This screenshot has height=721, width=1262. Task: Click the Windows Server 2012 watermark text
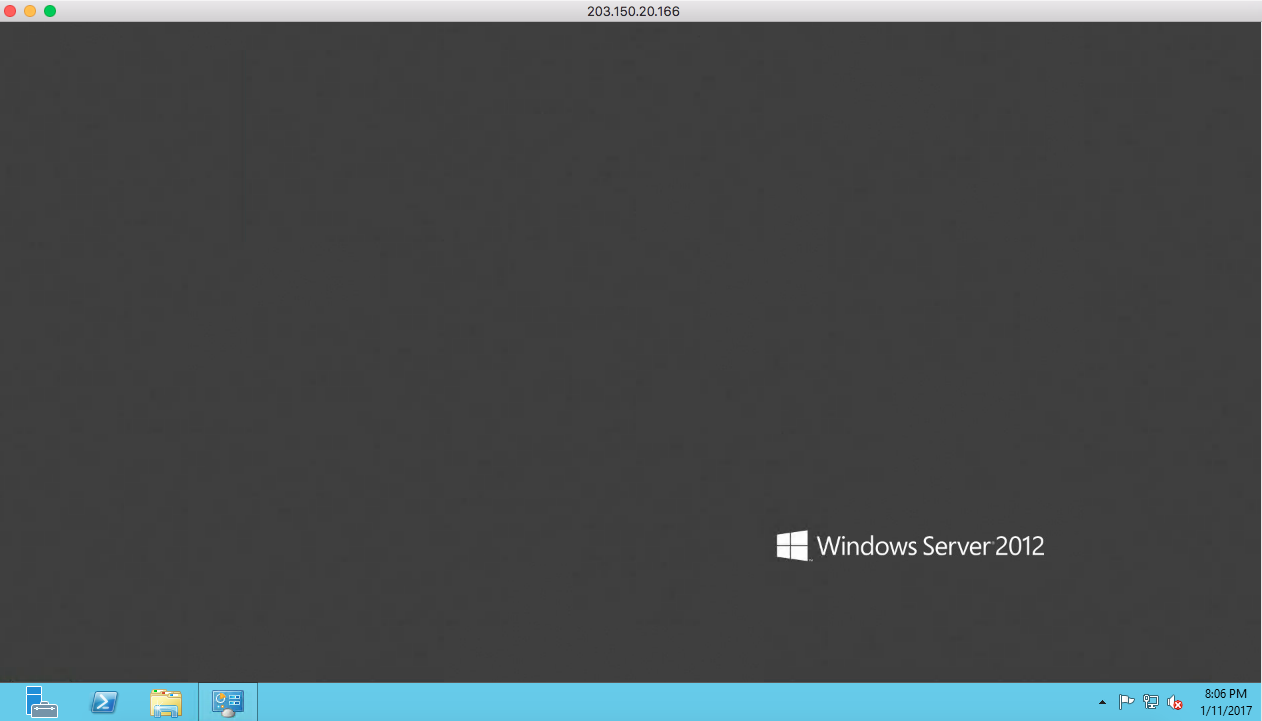coord(930,546)
